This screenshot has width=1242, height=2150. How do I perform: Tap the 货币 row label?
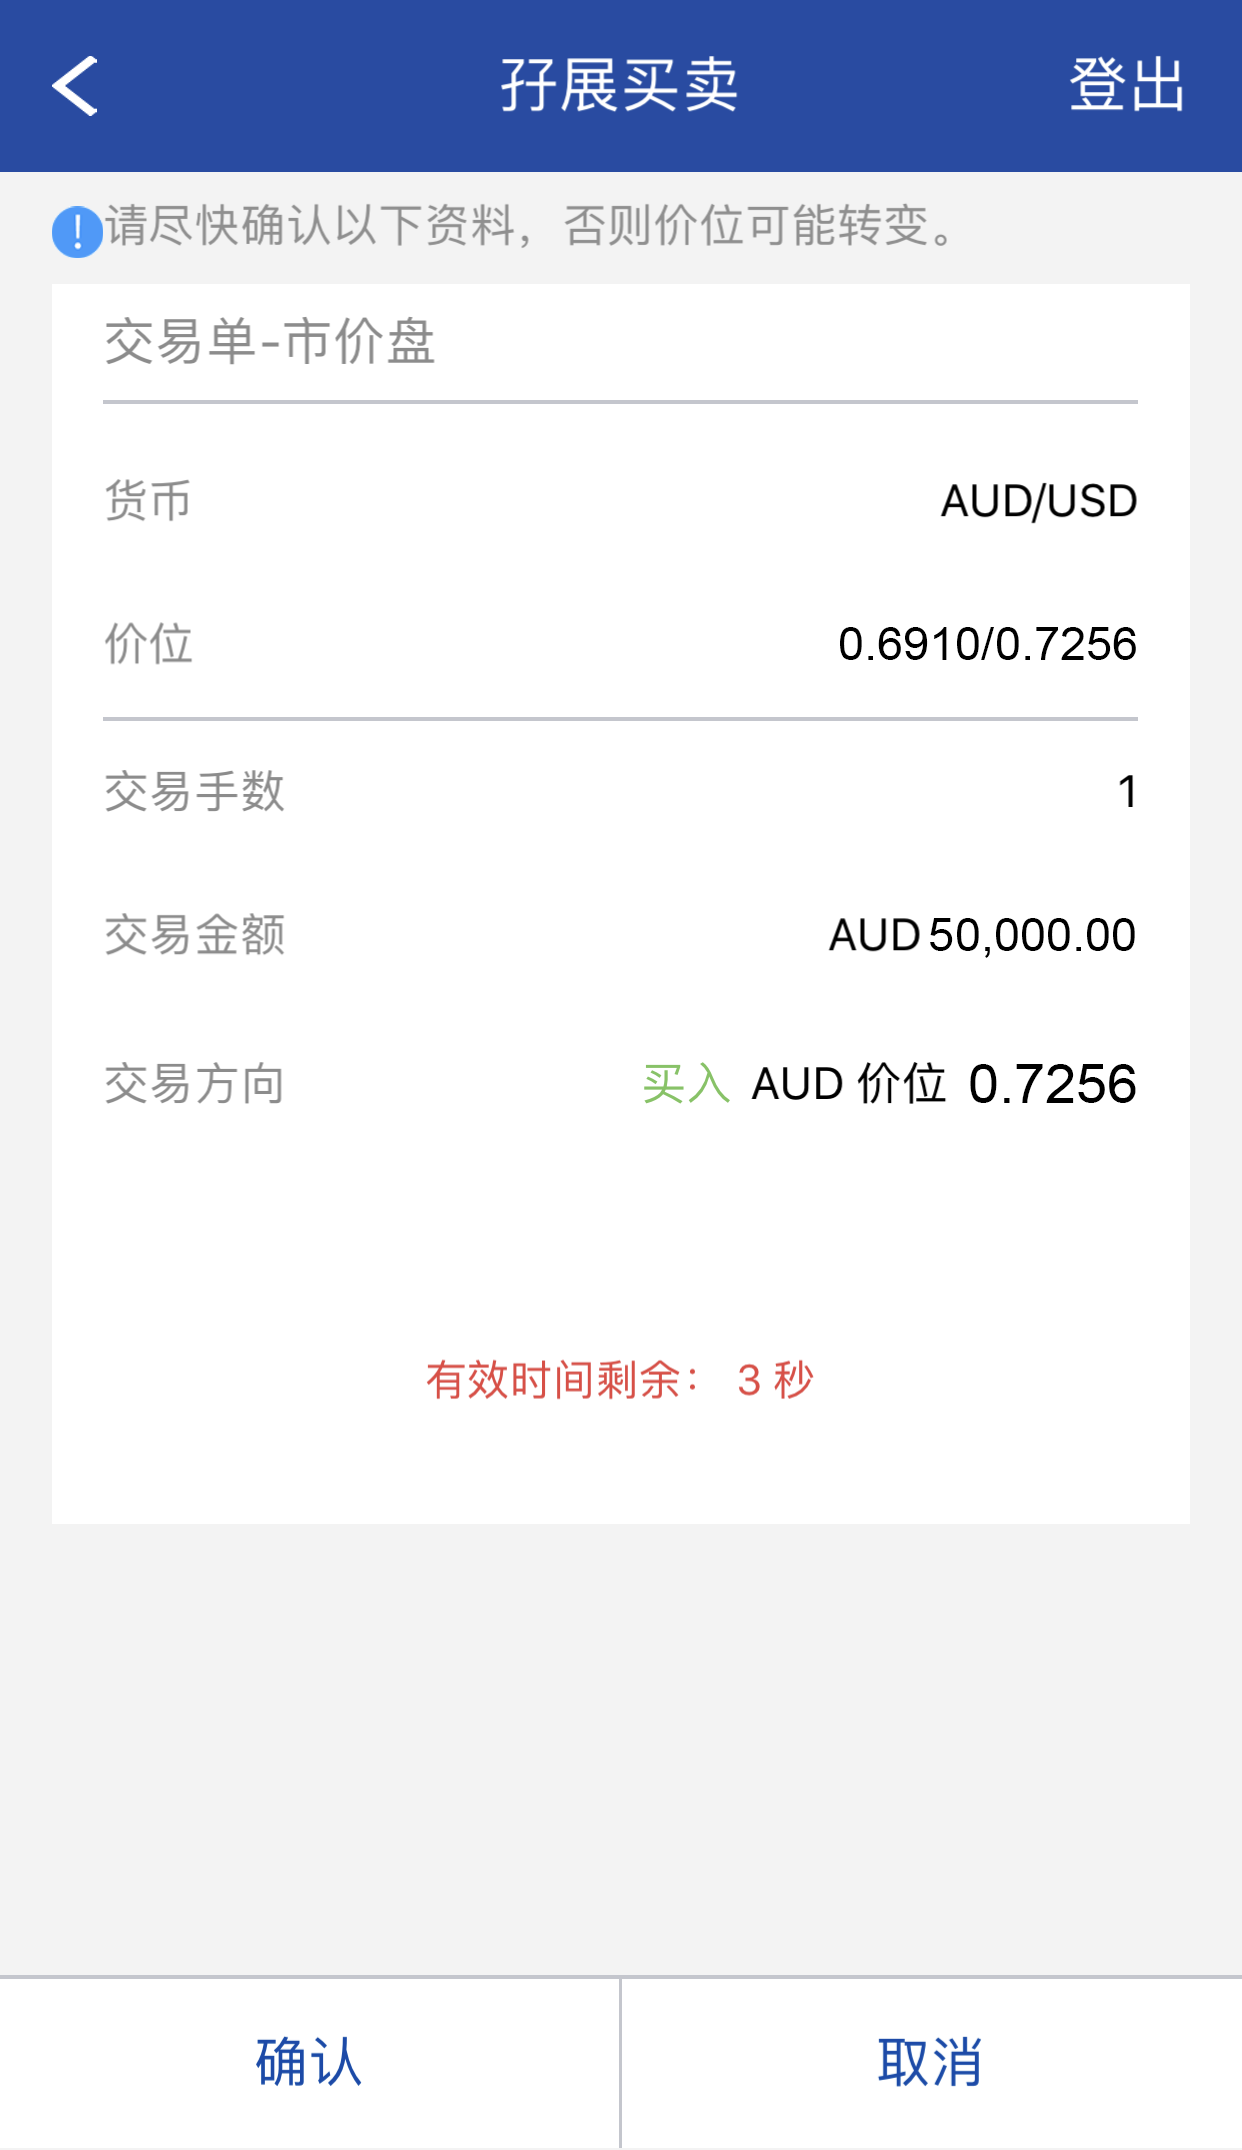148,501
